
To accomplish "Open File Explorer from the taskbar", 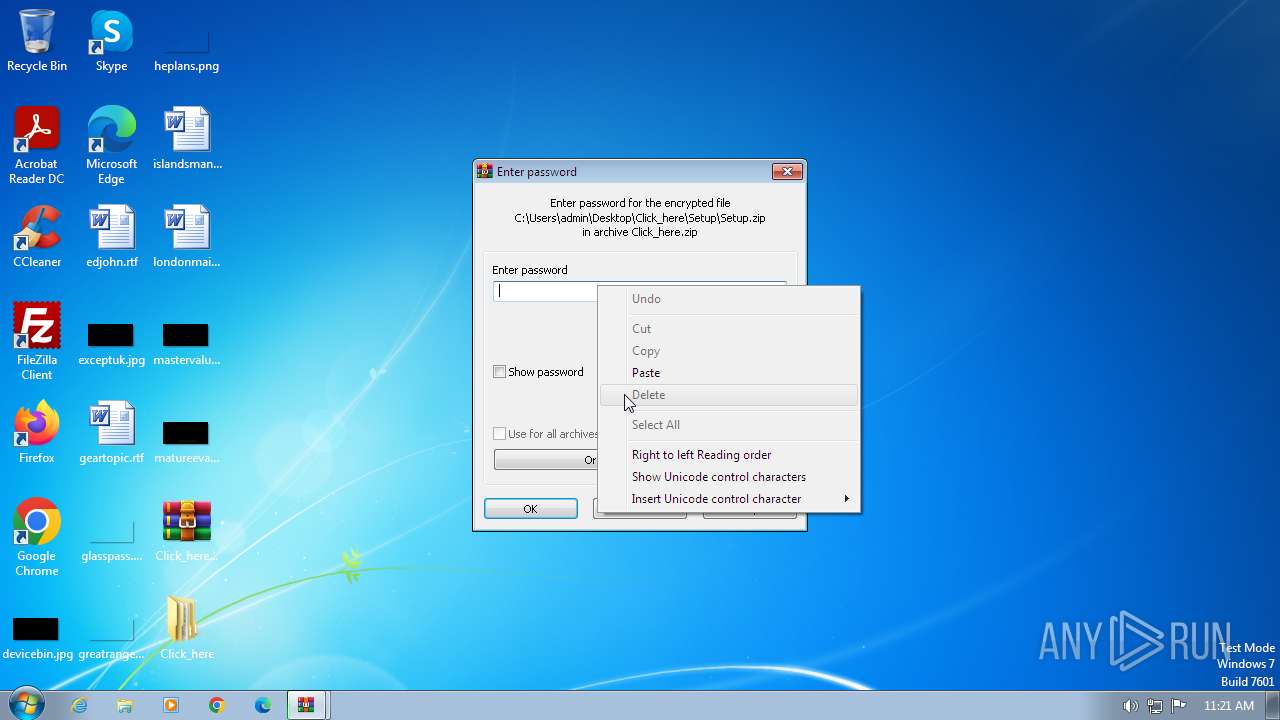I will (125, 705).
